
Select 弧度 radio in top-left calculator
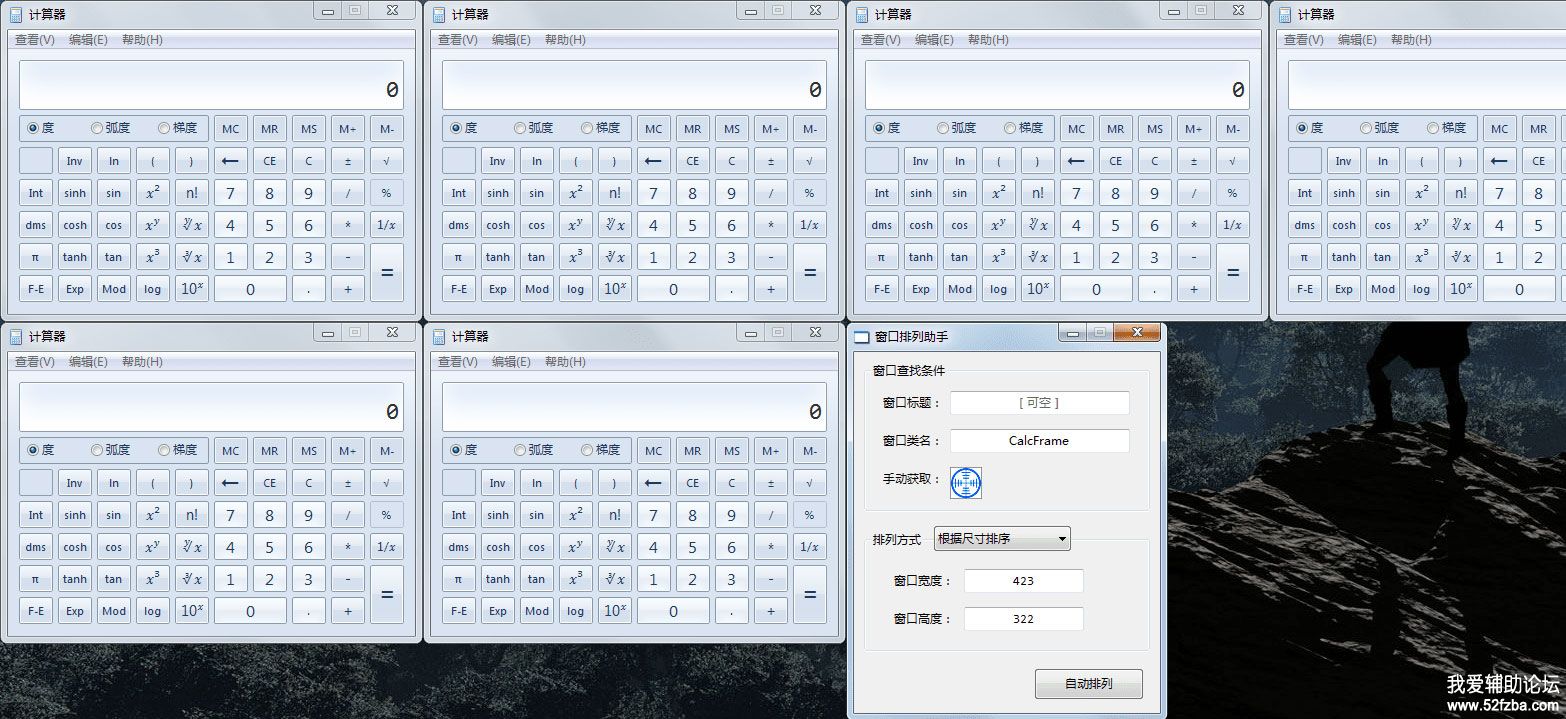click(x=111, y=128)
